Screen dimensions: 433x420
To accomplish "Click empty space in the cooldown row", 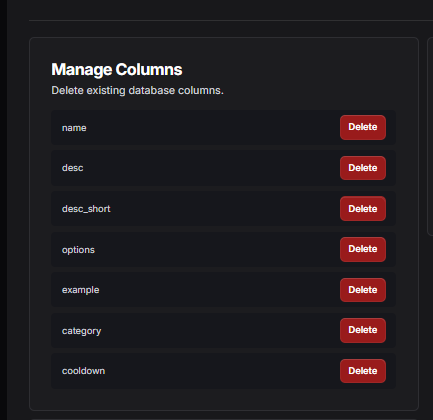I will pyautogui.click(x=220, y=371).
